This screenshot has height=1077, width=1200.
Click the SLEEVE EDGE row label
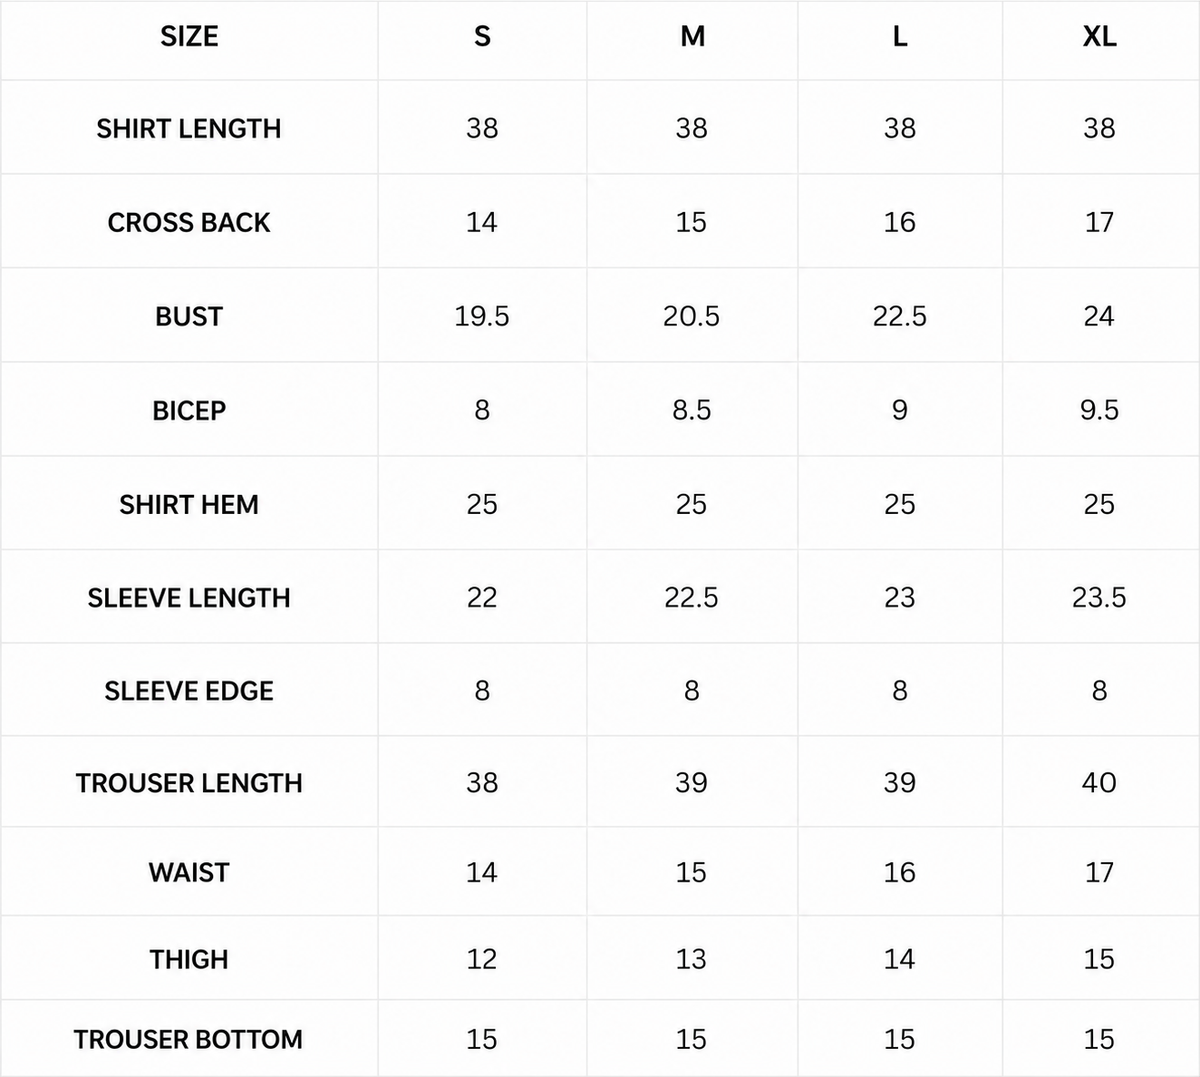[189, 691]
